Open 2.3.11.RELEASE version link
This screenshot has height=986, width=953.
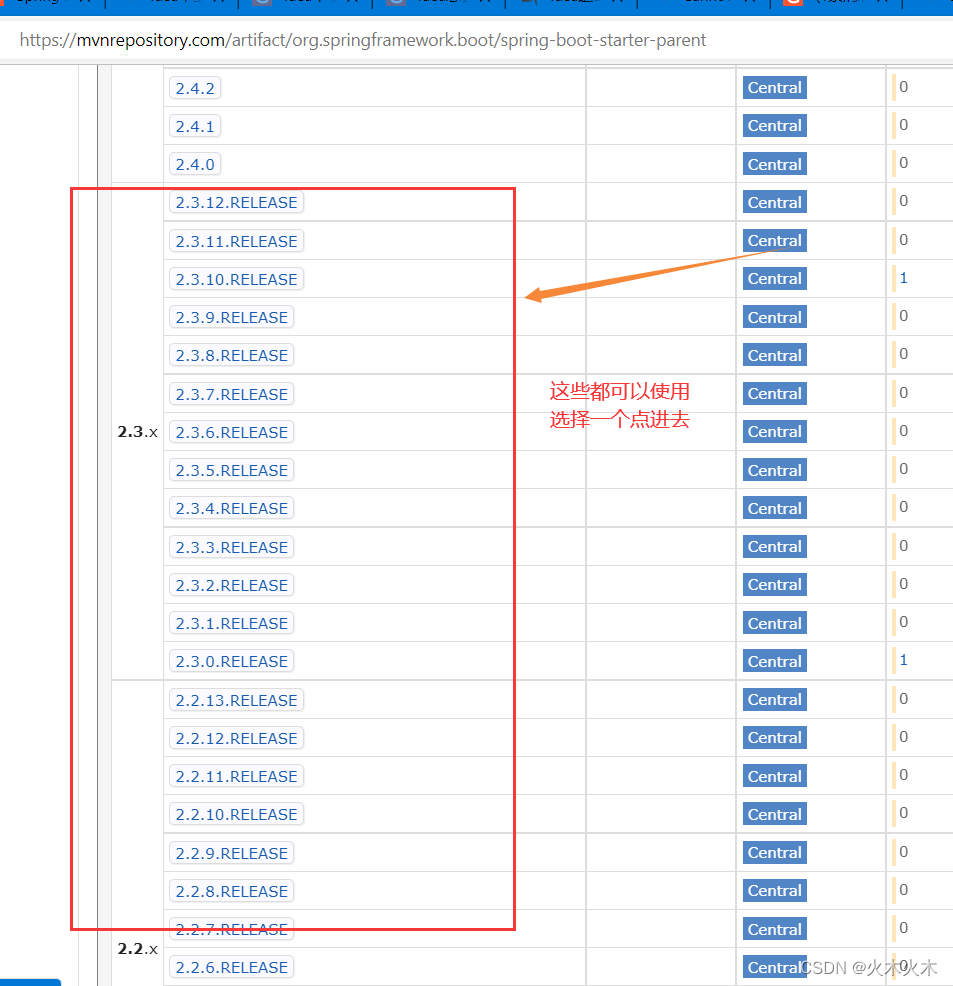coord(236,241)
